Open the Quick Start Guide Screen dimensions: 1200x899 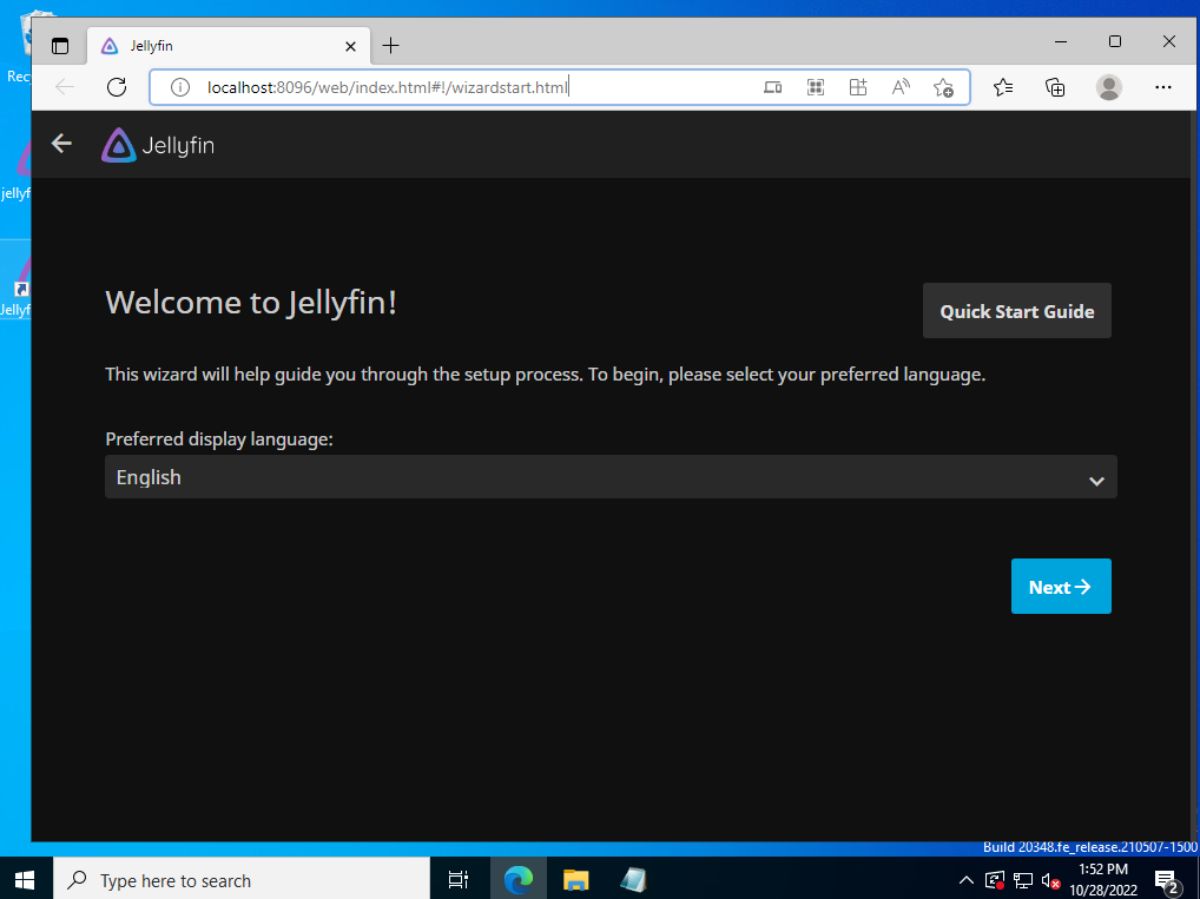click(1016, 311)
